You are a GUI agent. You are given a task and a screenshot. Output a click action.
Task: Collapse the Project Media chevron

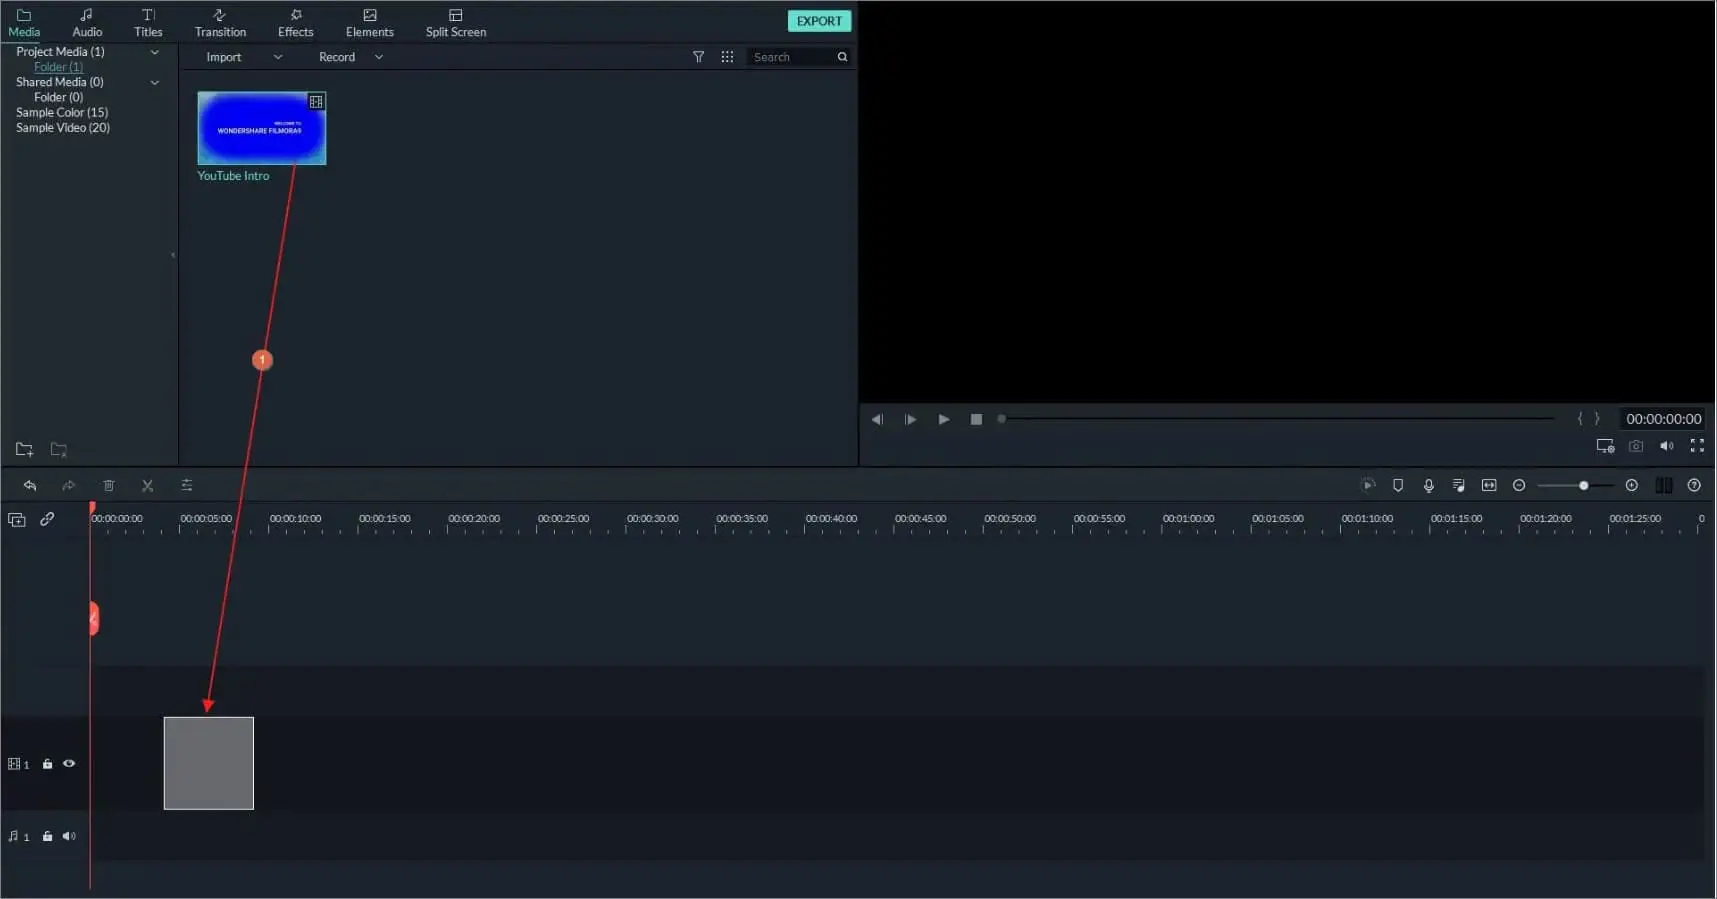pos(154,52)
